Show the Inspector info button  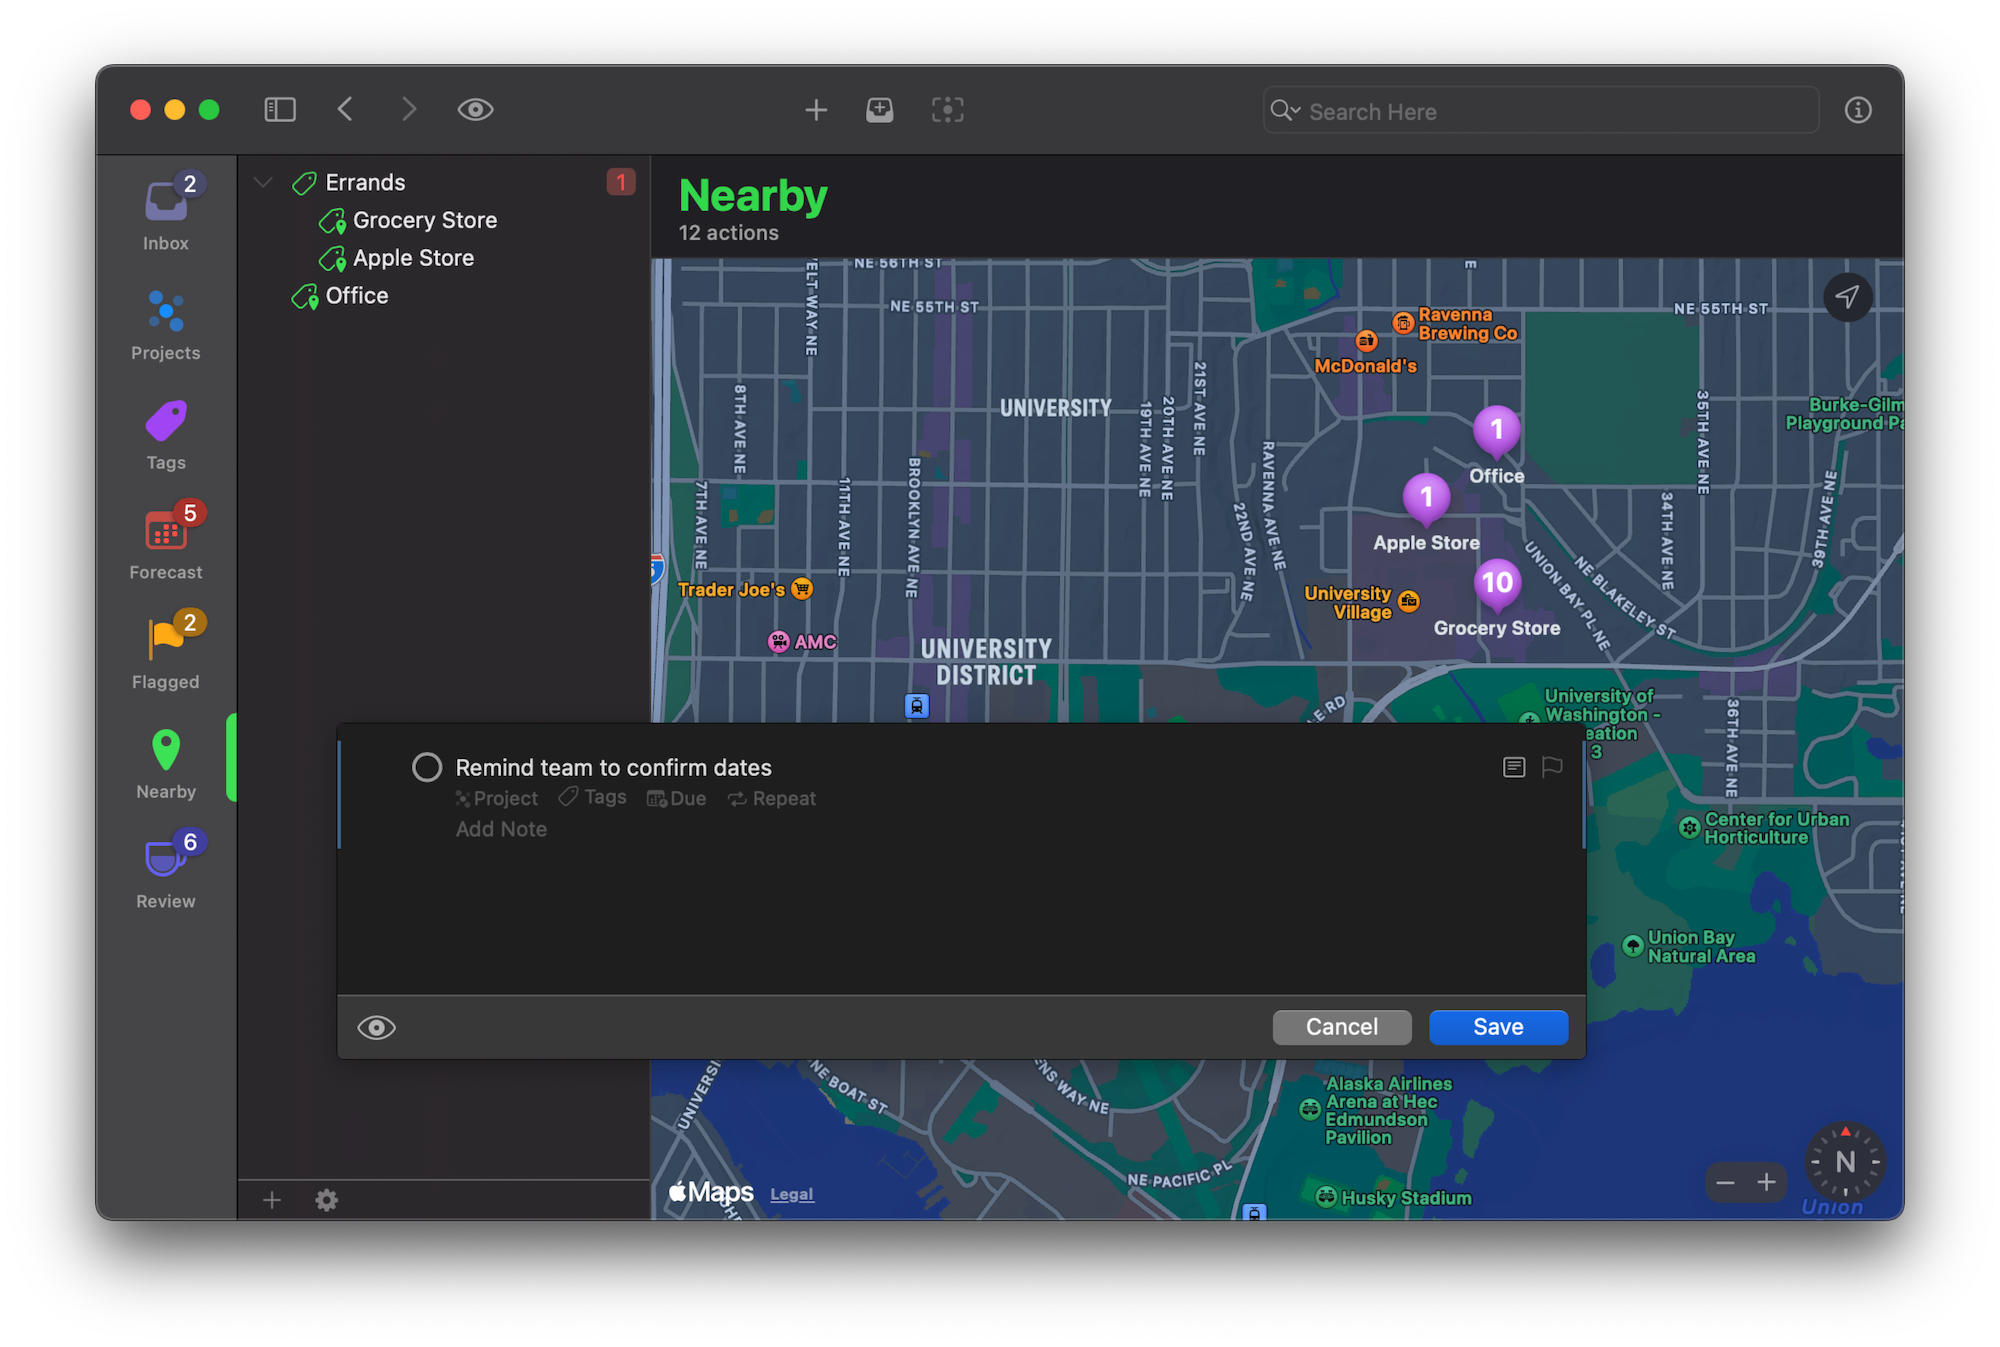click(x=1858, y=110)
